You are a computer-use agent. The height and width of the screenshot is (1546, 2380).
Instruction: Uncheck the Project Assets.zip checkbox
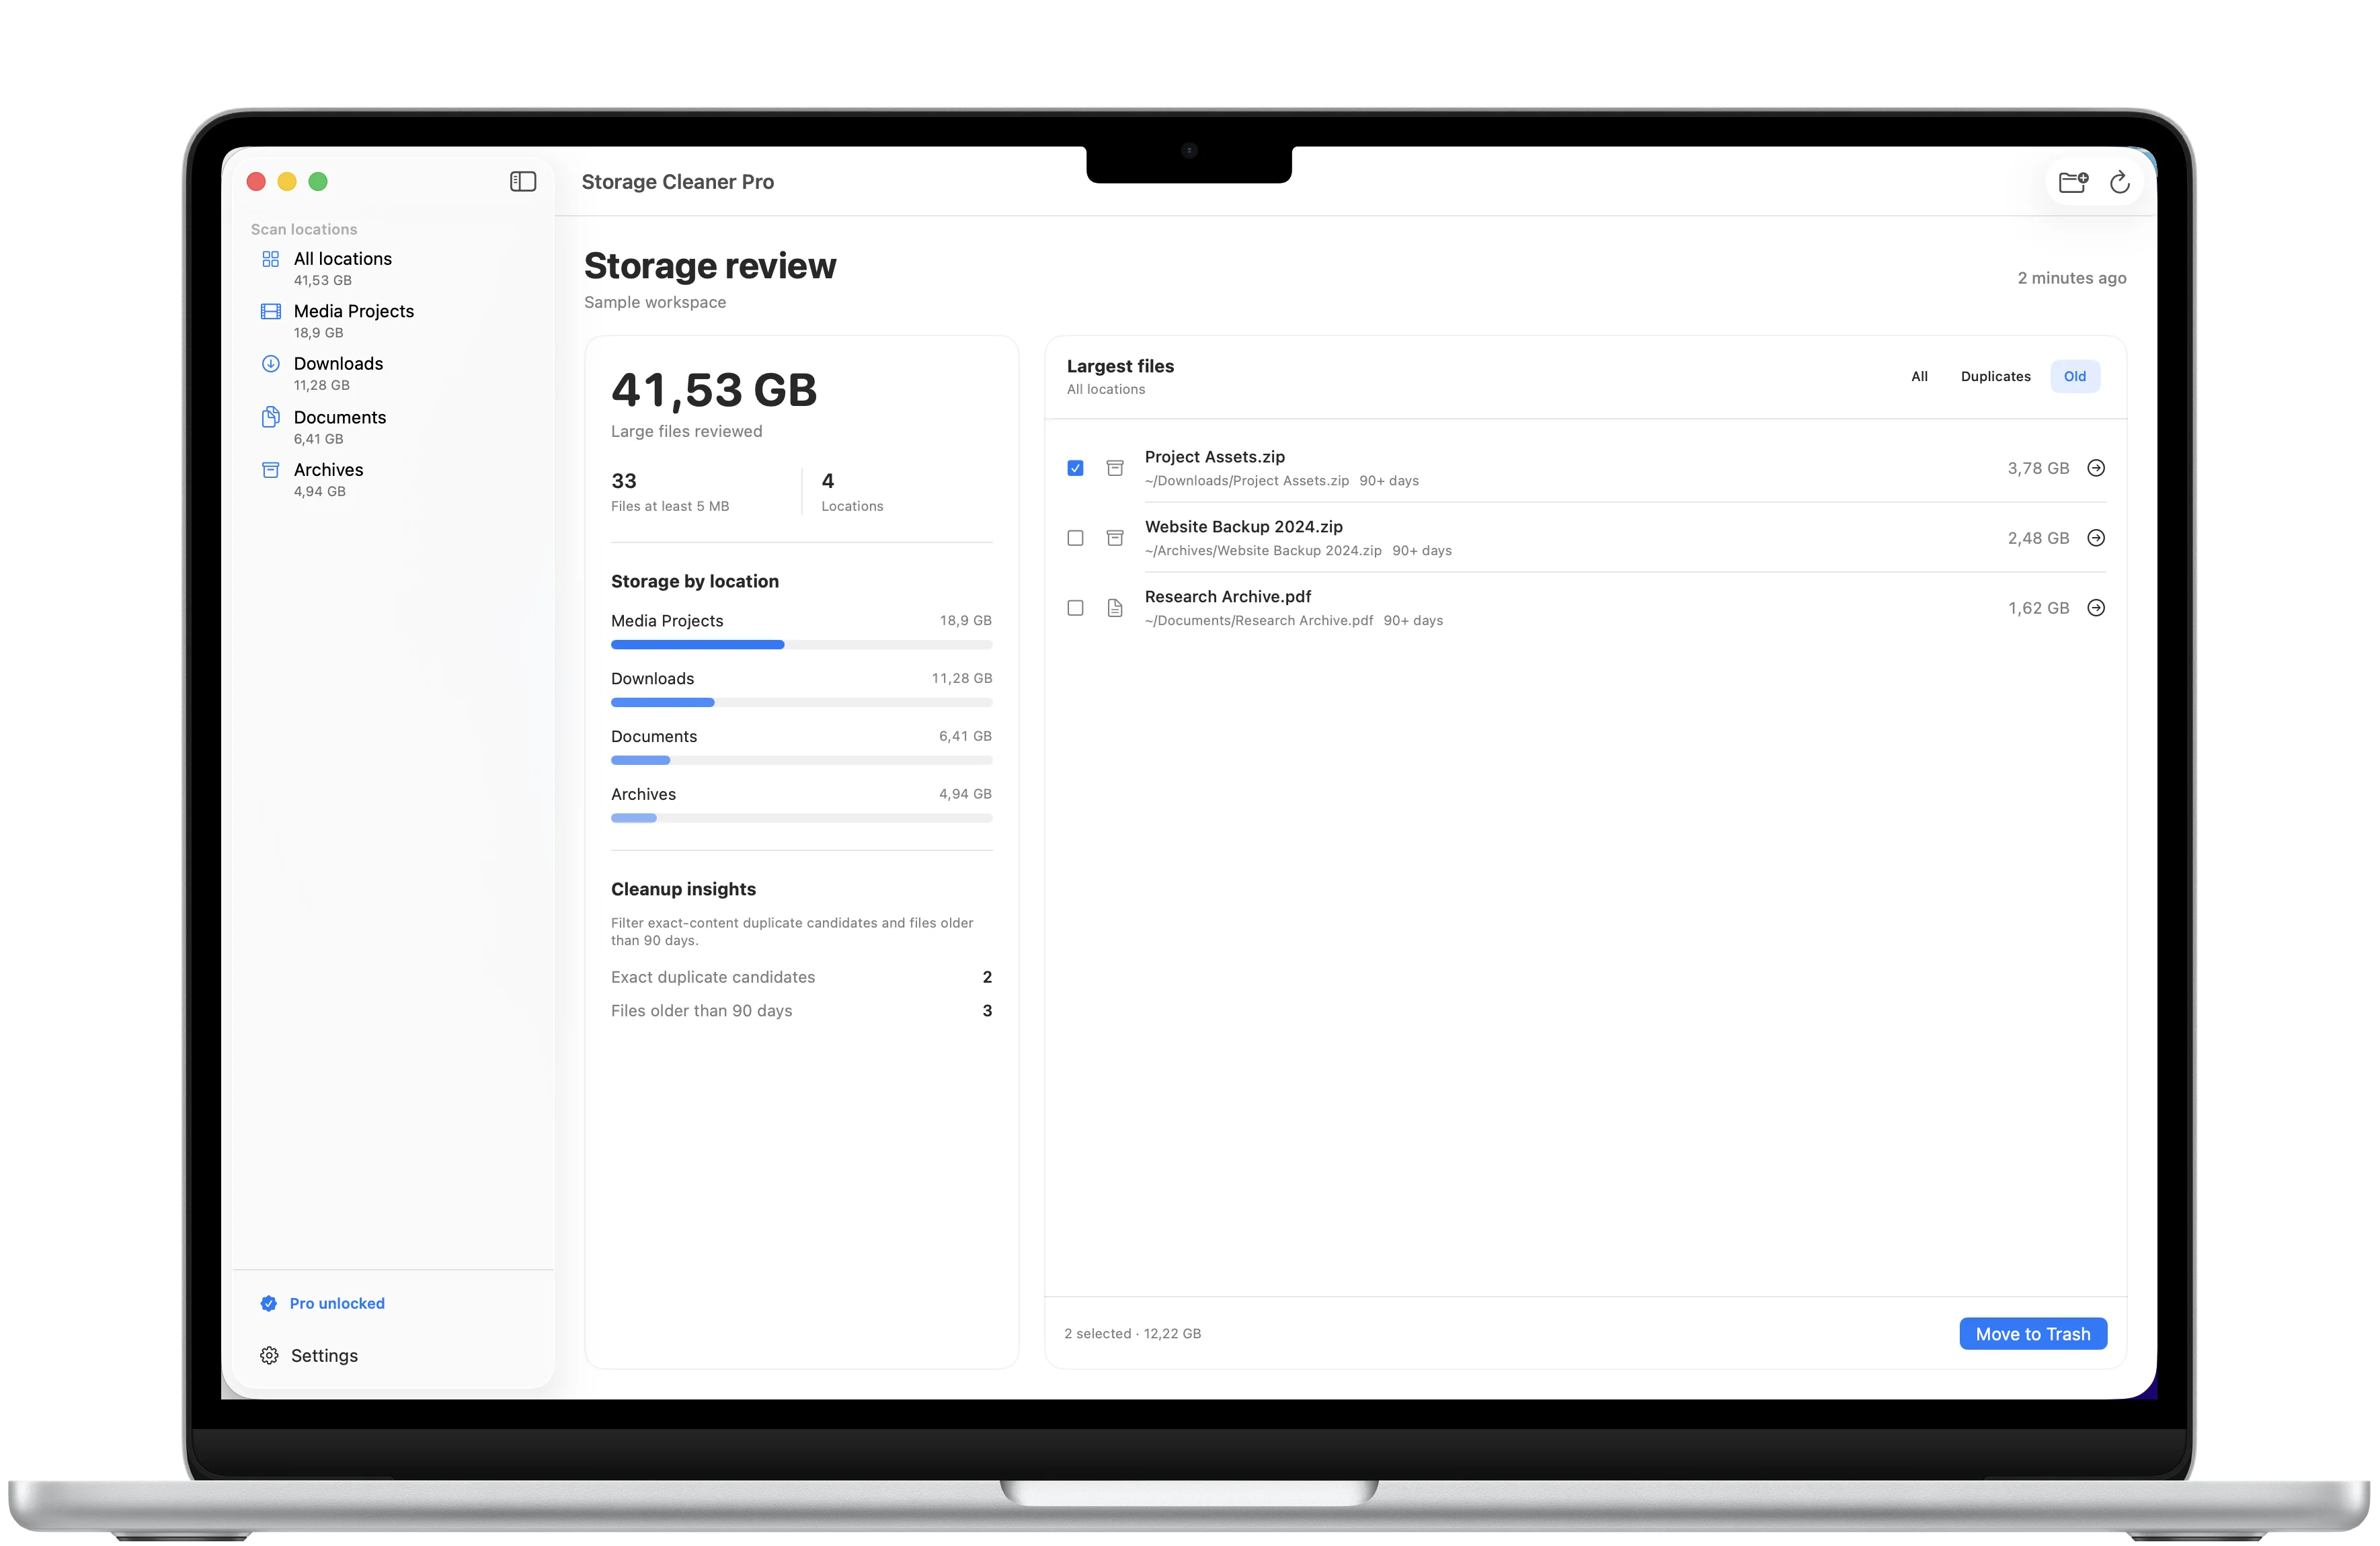1075,468
